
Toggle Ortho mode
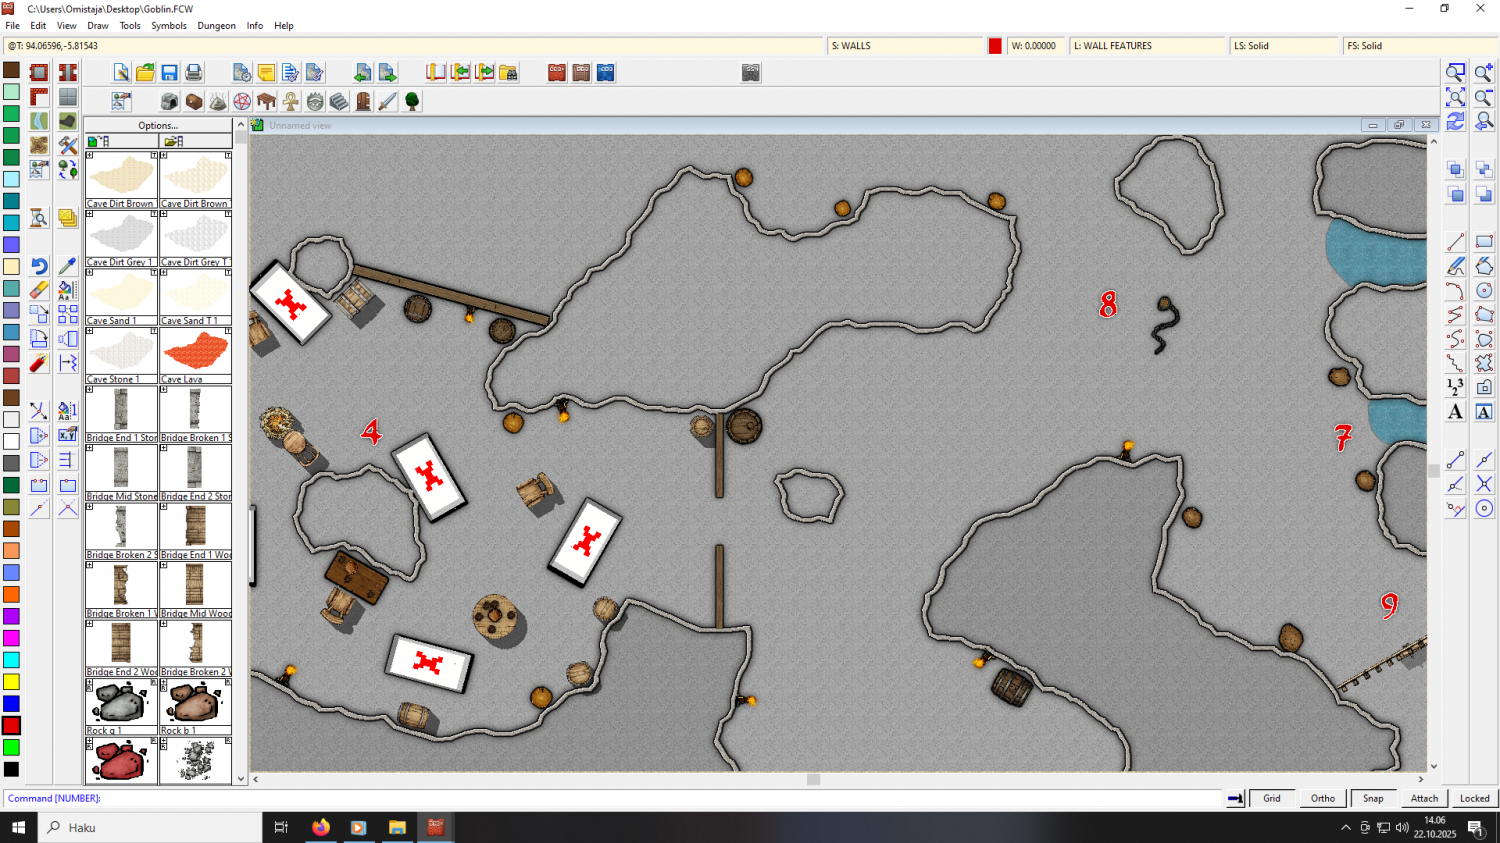pyautogui.click(x=1322, y=798)
